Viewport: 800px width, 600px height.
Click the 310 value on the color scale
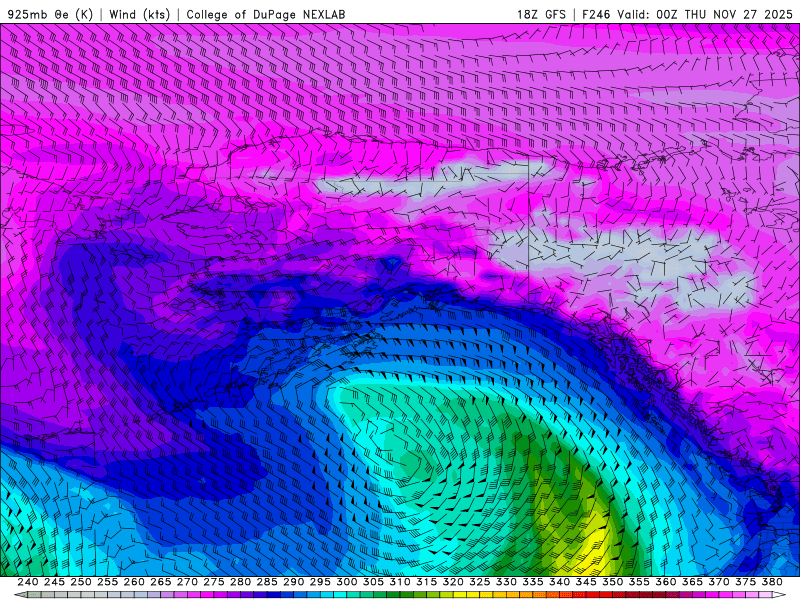(x=399, y=582)
